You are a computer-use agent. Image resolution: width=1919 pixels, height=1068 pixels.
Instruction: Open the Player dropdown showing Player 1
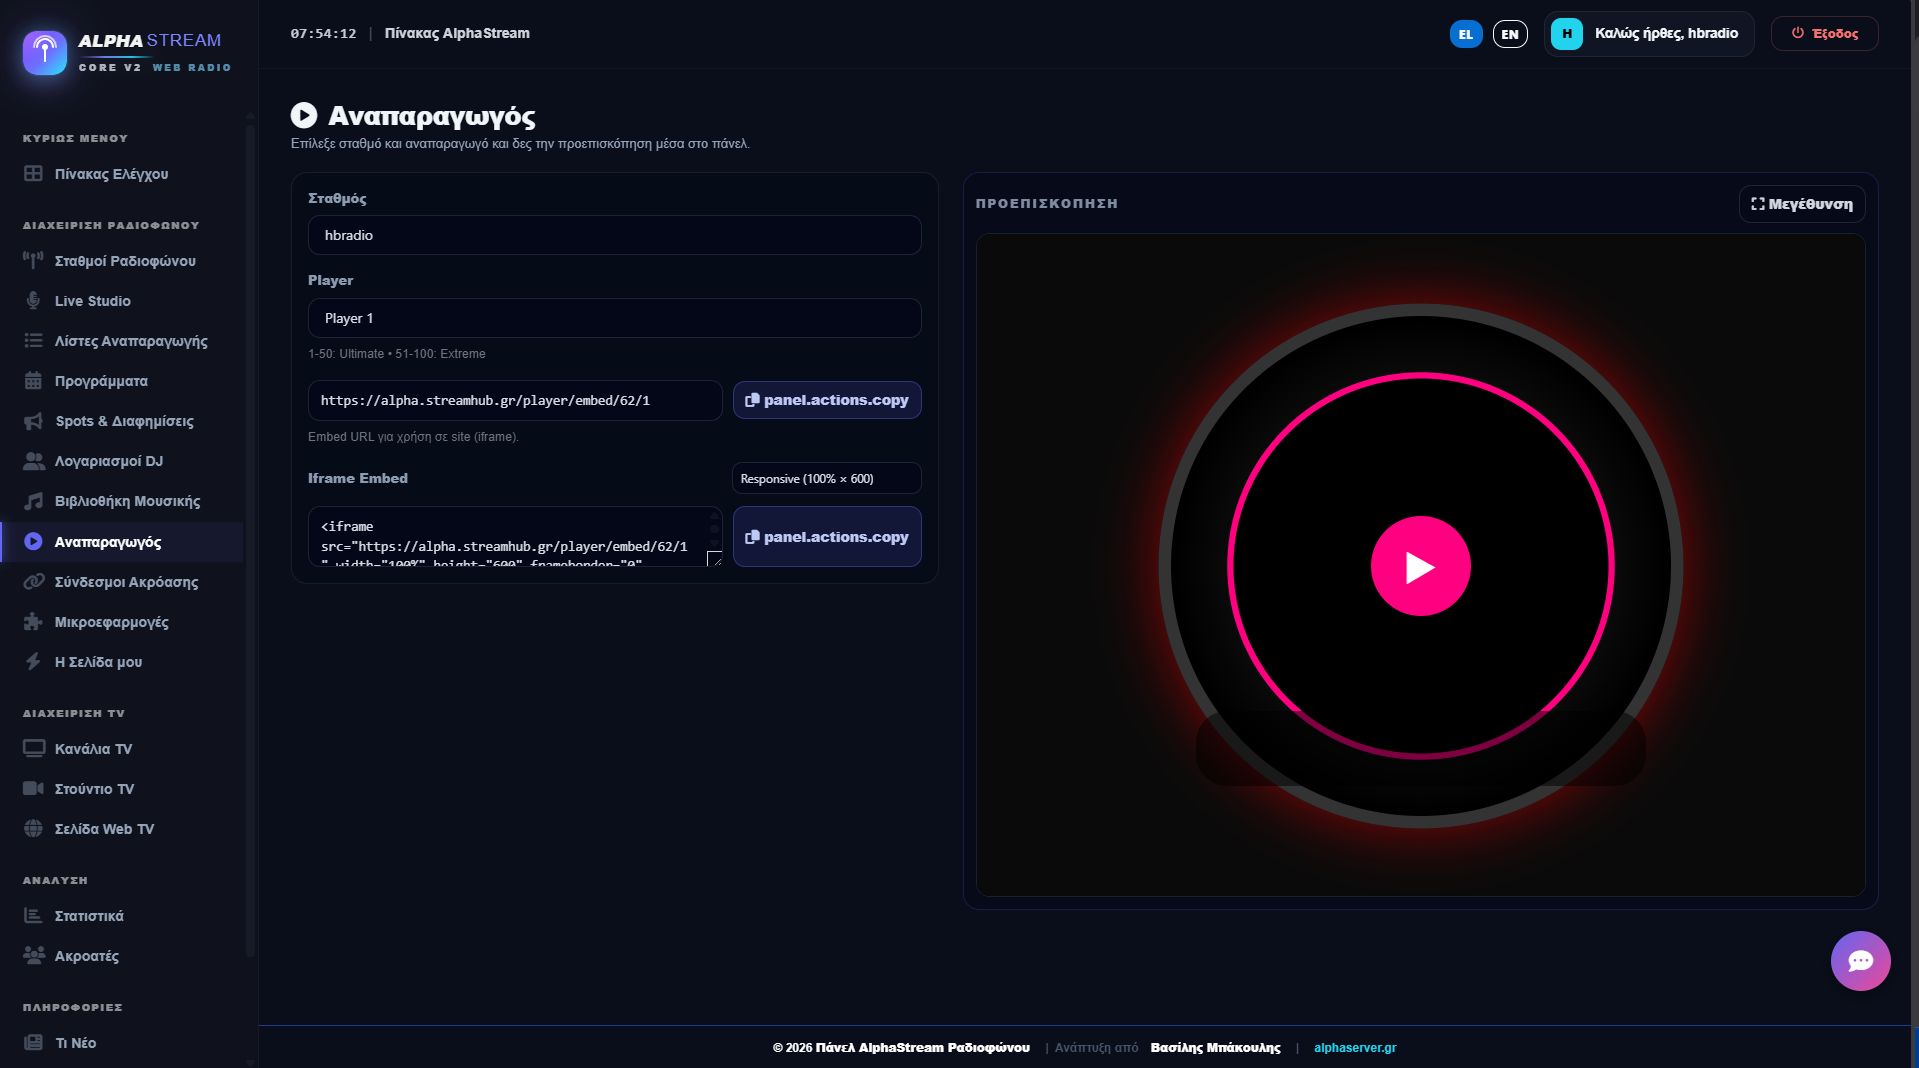pyautogui.click(x=614, y=318)
